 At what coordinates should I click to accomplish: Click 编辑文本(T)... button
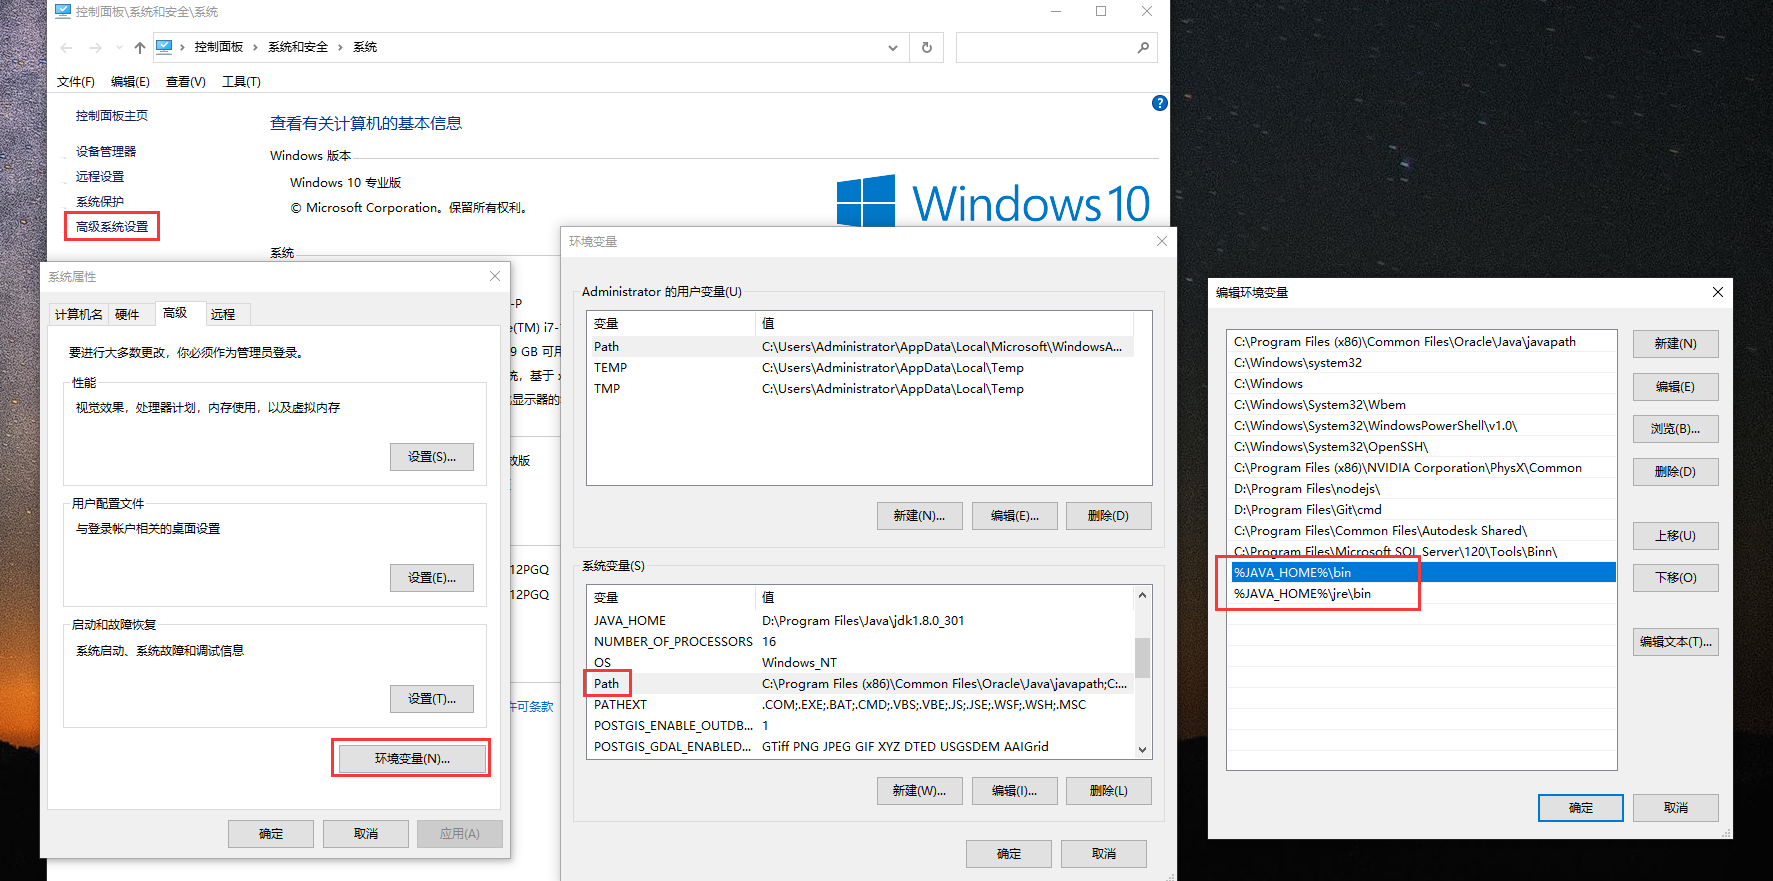tap(1676, 642)
